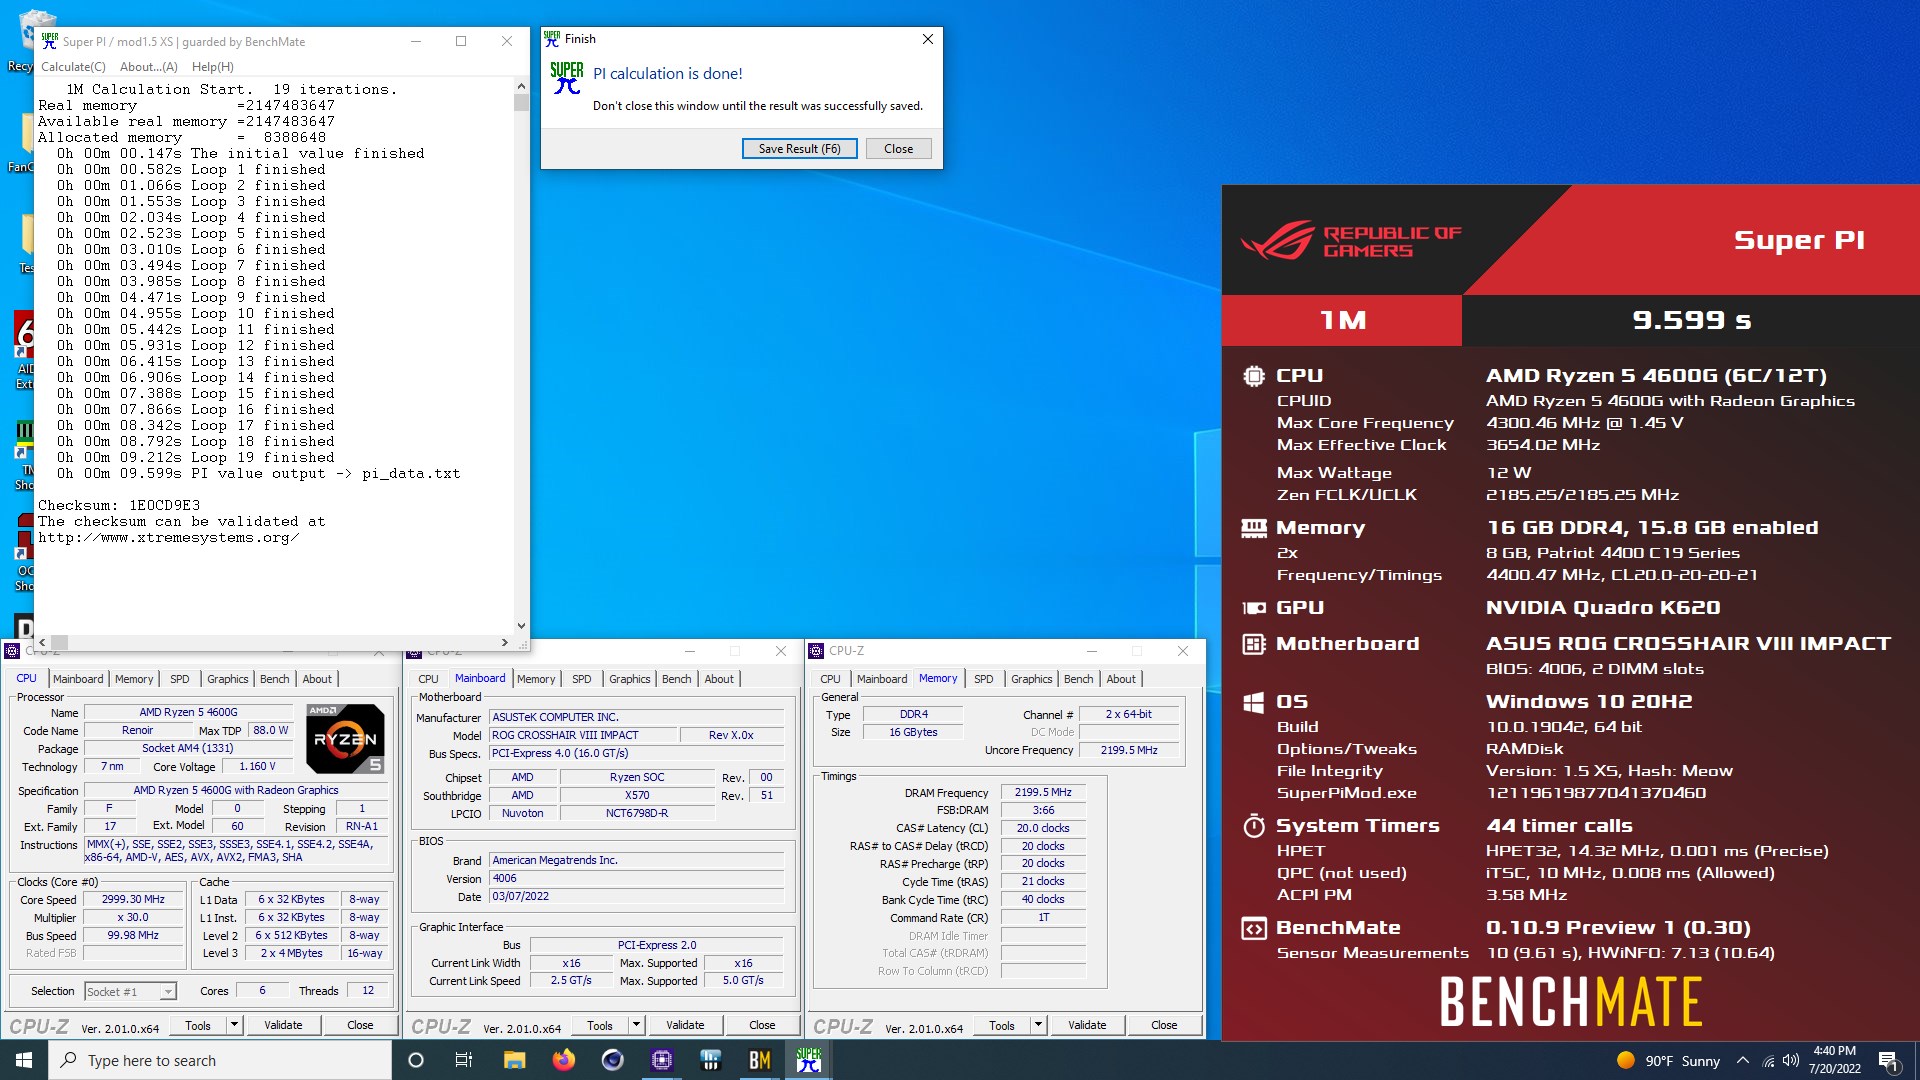Expand Tools dropdown arrow in left CPU-Z
The image size is (1920, 1080).
(x=234, y=1025)
